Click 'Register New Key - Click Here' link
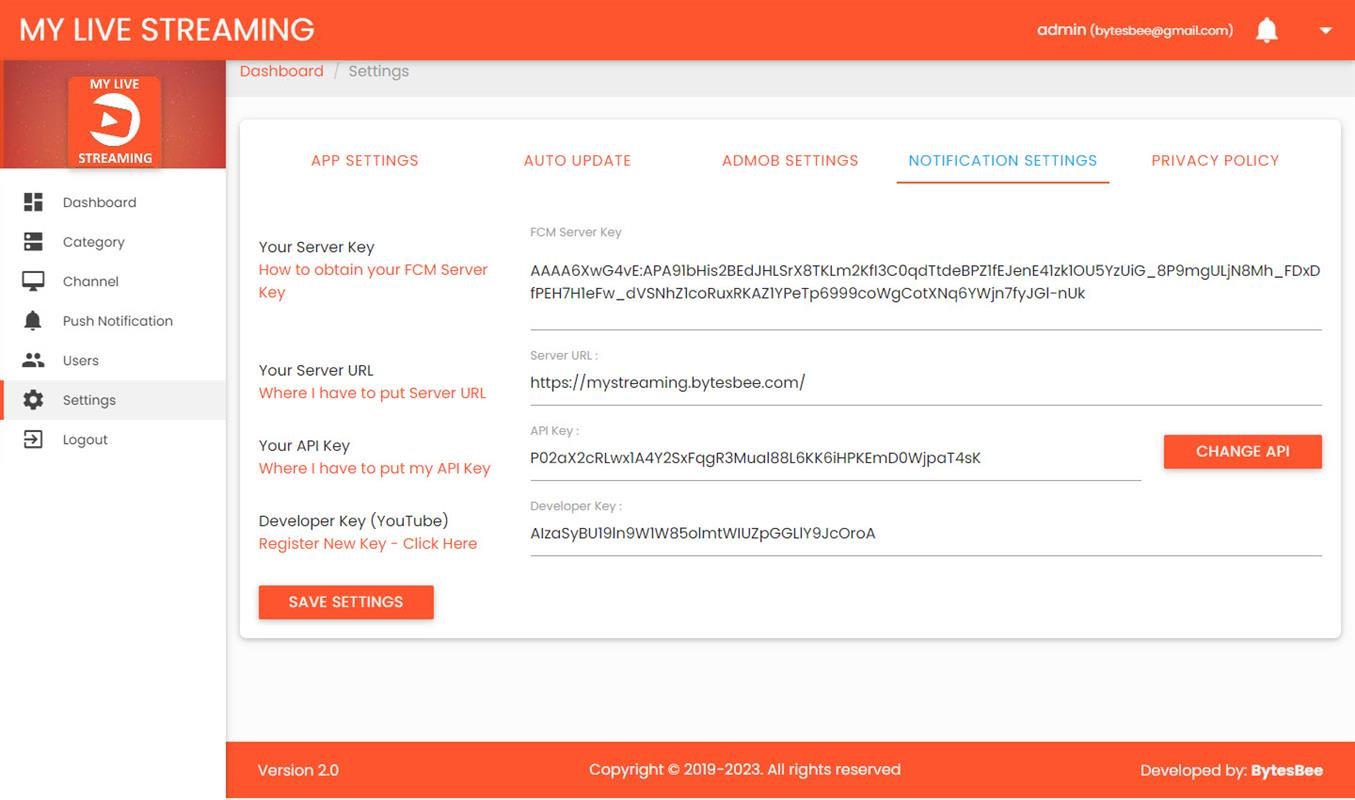The height and width of the screenshot is (800, 1355). coord(367,543)
